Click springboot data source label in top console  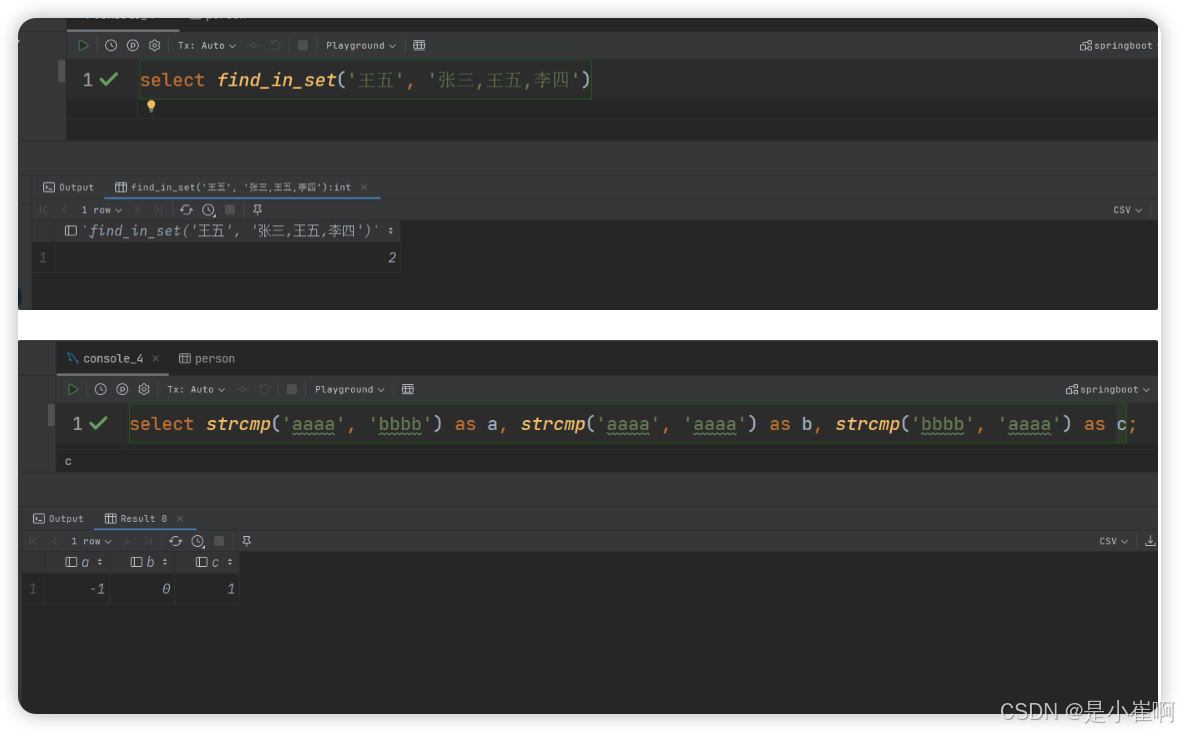1116,45
